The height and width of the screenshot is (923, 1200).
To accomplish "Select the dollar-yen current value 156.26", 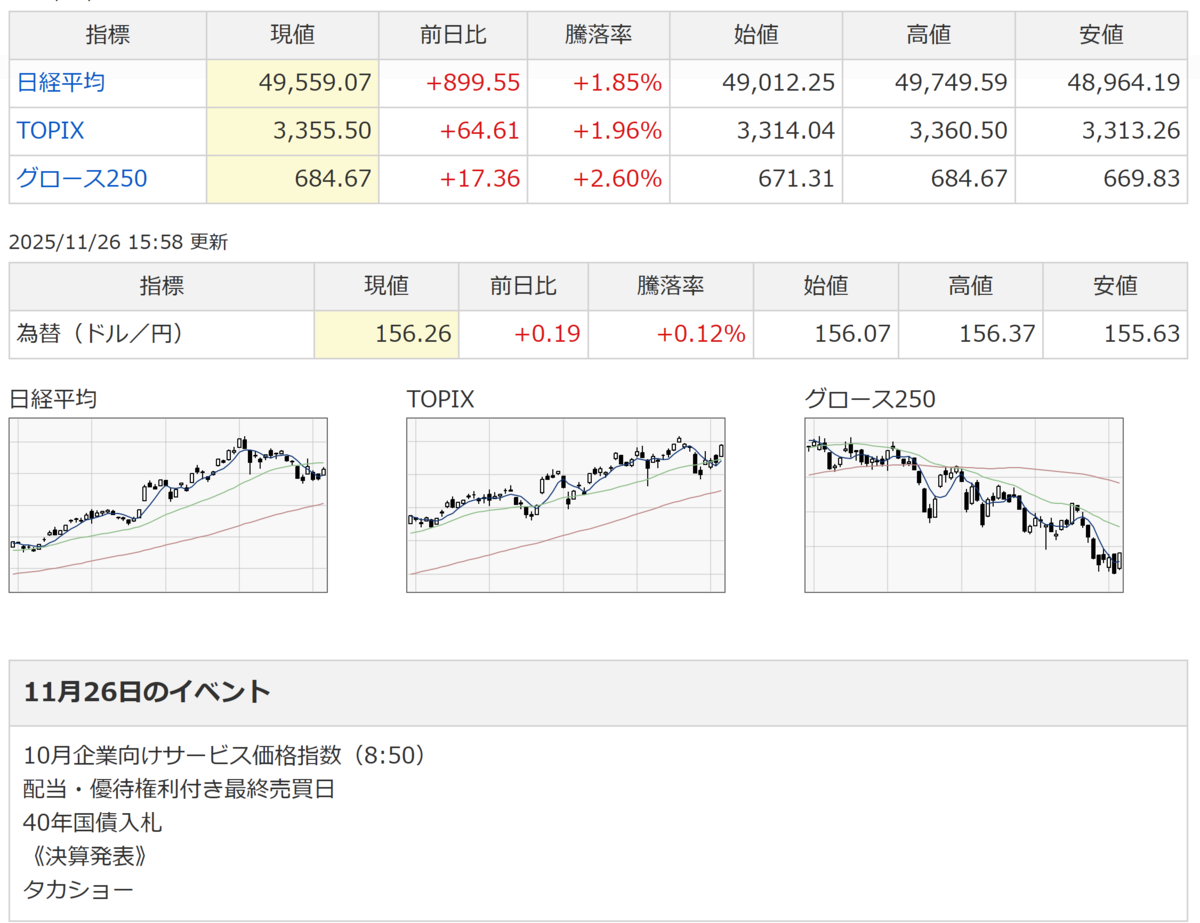I will coord(413,334).
